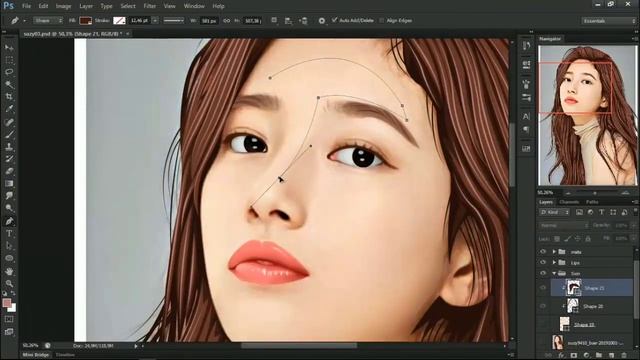Open layer Kind filter dropdown
The width and height of the screenshot is (640, 360).
555,212
